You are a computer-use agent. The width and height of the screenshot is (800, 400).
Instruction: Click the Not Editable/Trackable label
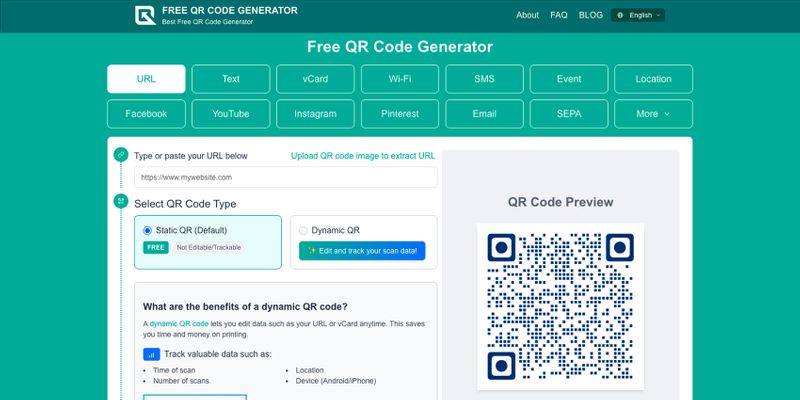click(x=209, y=247)
